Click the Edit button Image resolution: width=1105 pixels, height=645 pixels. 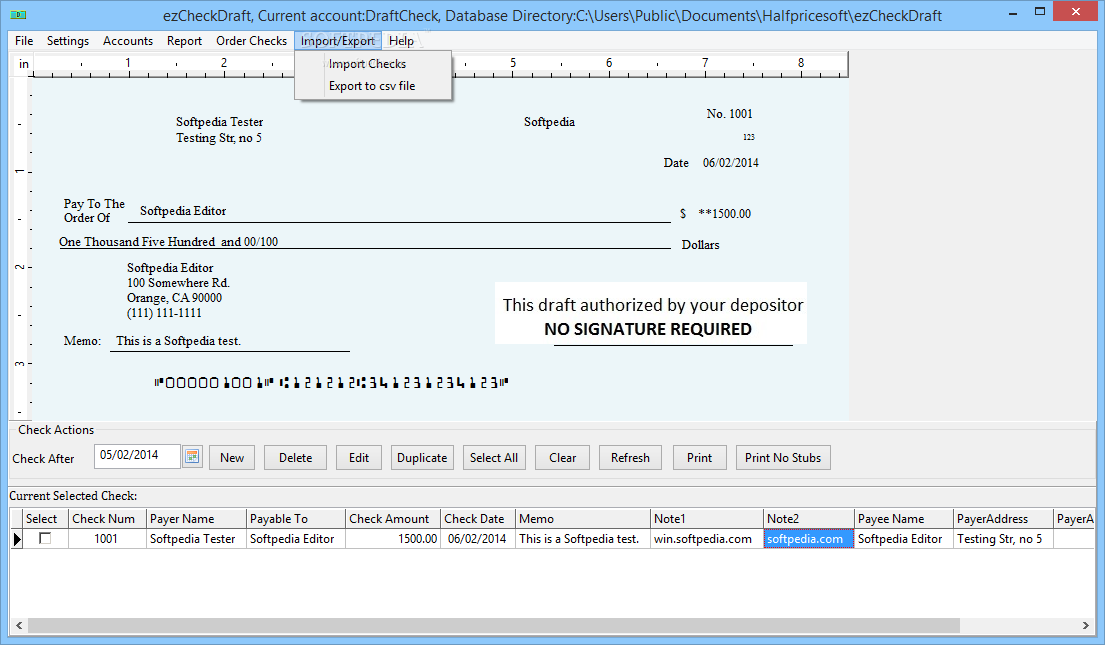(x=359, y=457)
